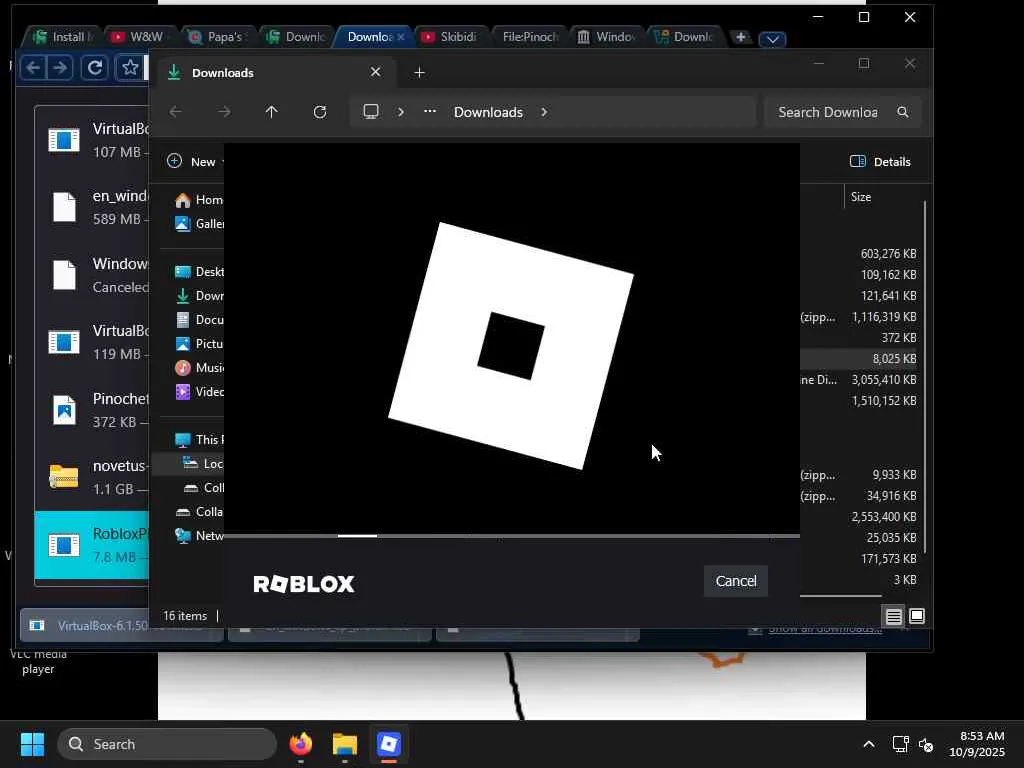Open the Roblox app in the taskbar
1024x768 pixels.
[x=389, y=744]
